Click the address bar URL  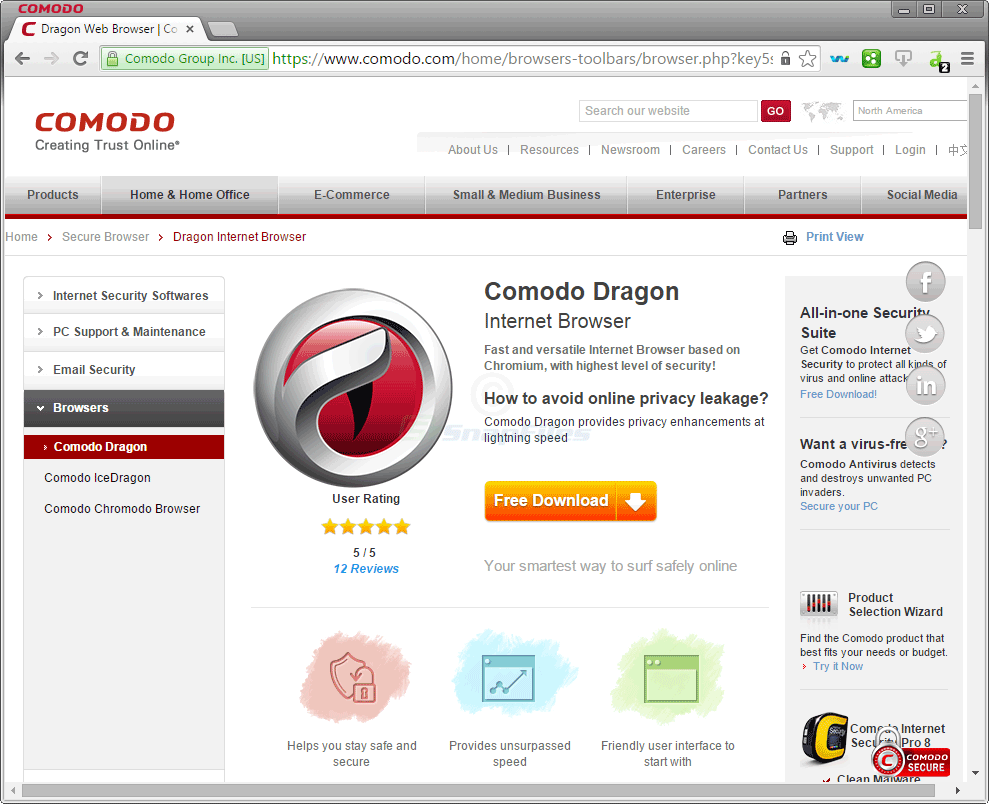tap(522, 59)
